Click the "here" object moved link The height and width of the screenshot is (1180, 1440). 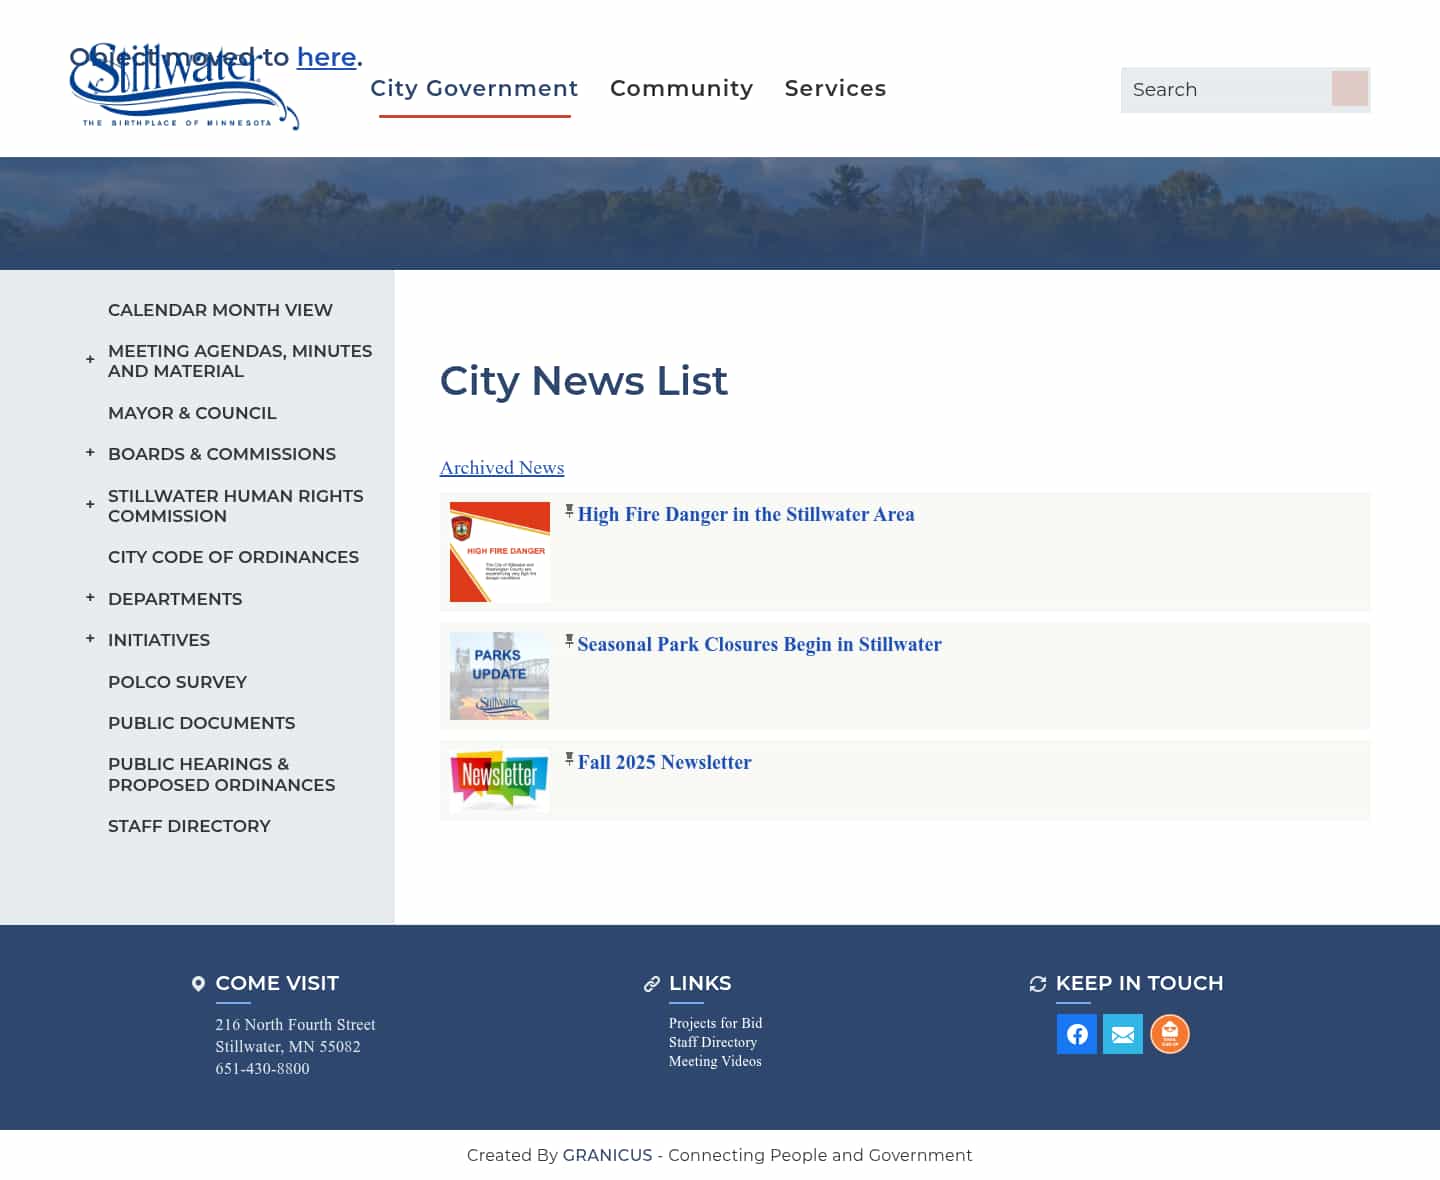click(326, 57)
